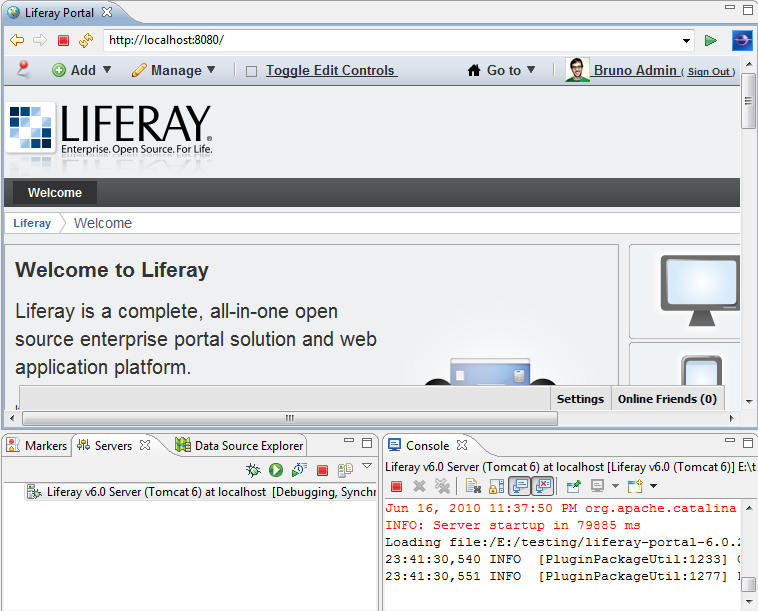The height and width of the screenshot is (611, 758).
Task: Start the server in debug mode
Action: 254,469
